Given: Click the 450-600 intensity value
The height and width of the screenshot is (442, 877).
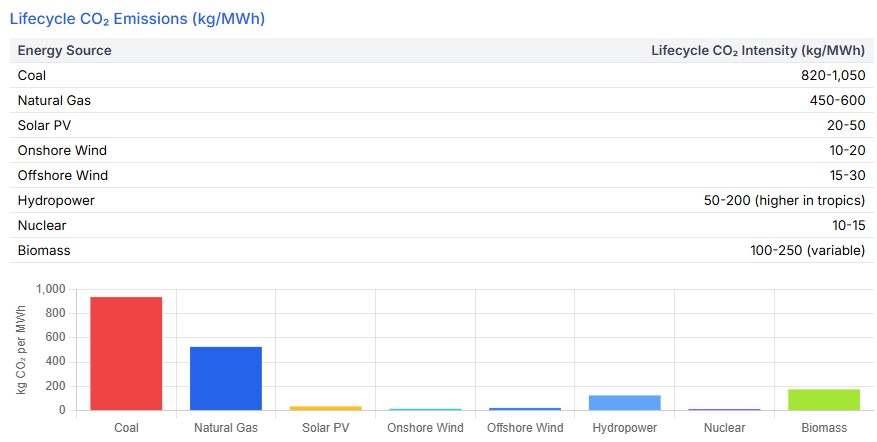Looking at the screenshot, I should click(x=837, y=100).
